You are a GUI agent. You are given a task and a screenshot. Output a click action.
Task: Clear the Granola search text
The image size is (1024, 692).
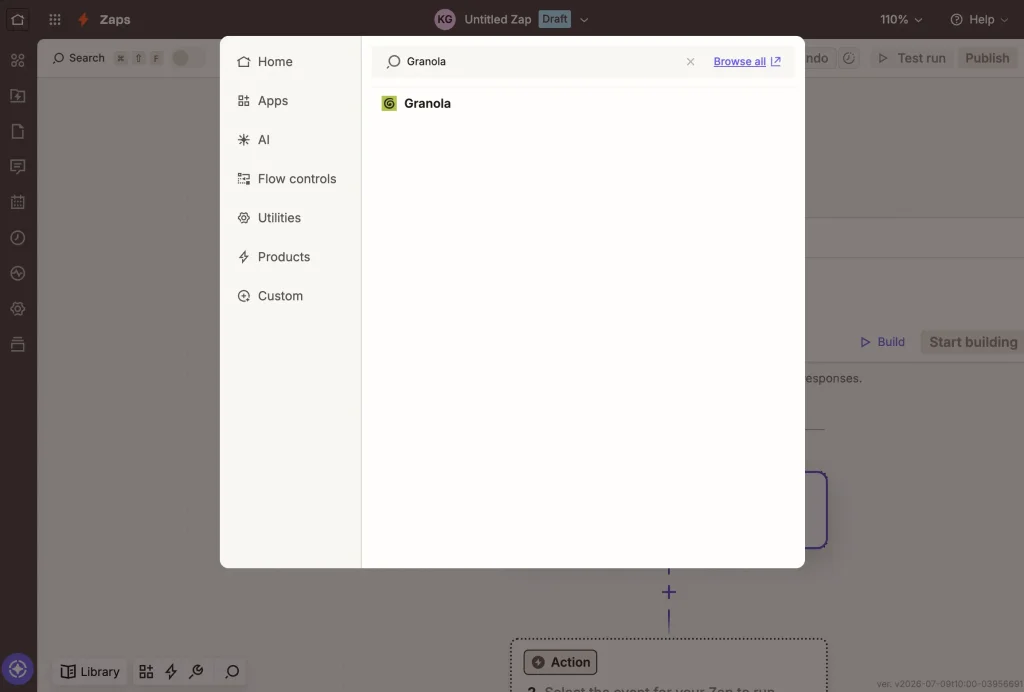click(690, 61)
